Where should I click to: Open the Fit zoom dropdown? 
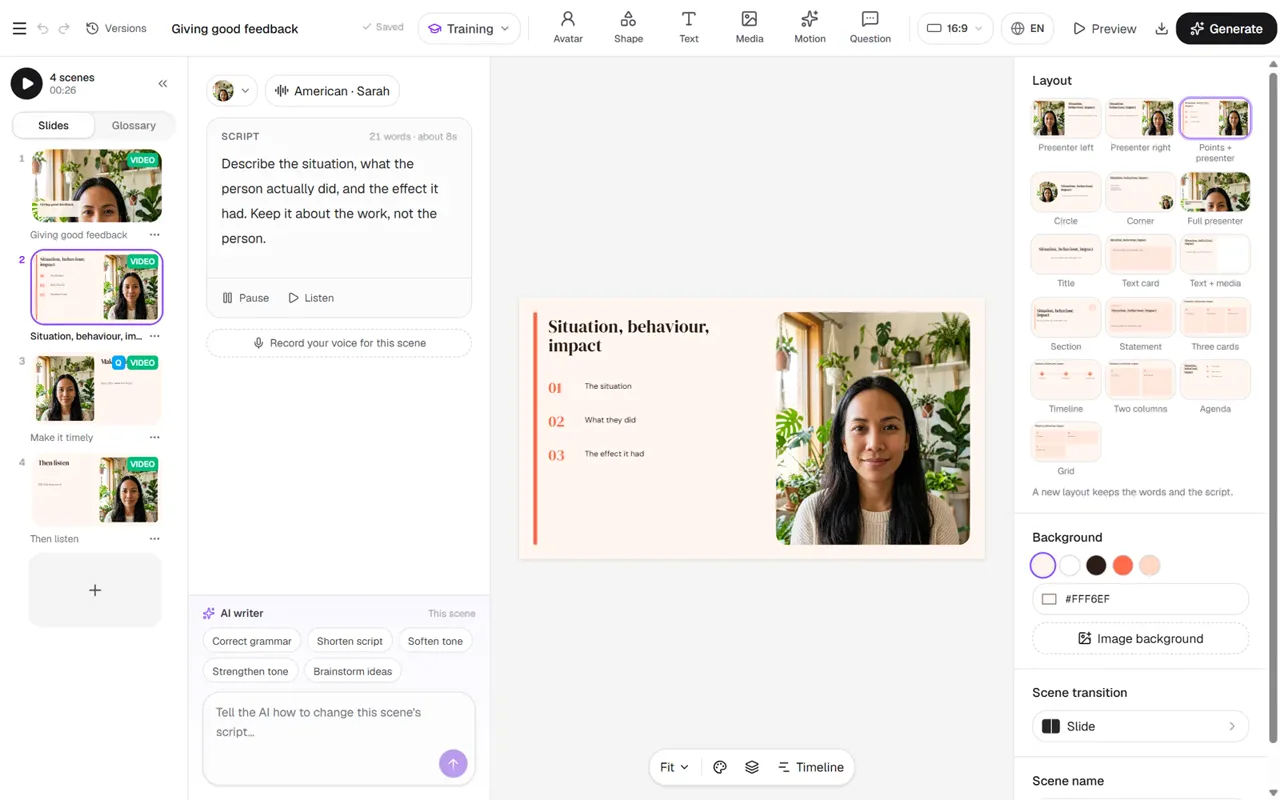point(675,767)
